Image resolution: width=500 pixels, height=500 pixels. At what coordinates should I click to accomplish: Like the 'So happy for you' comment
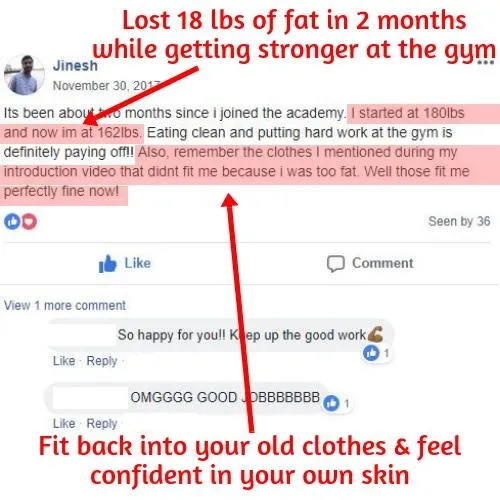pyautogui.click(x=64, y=361)
